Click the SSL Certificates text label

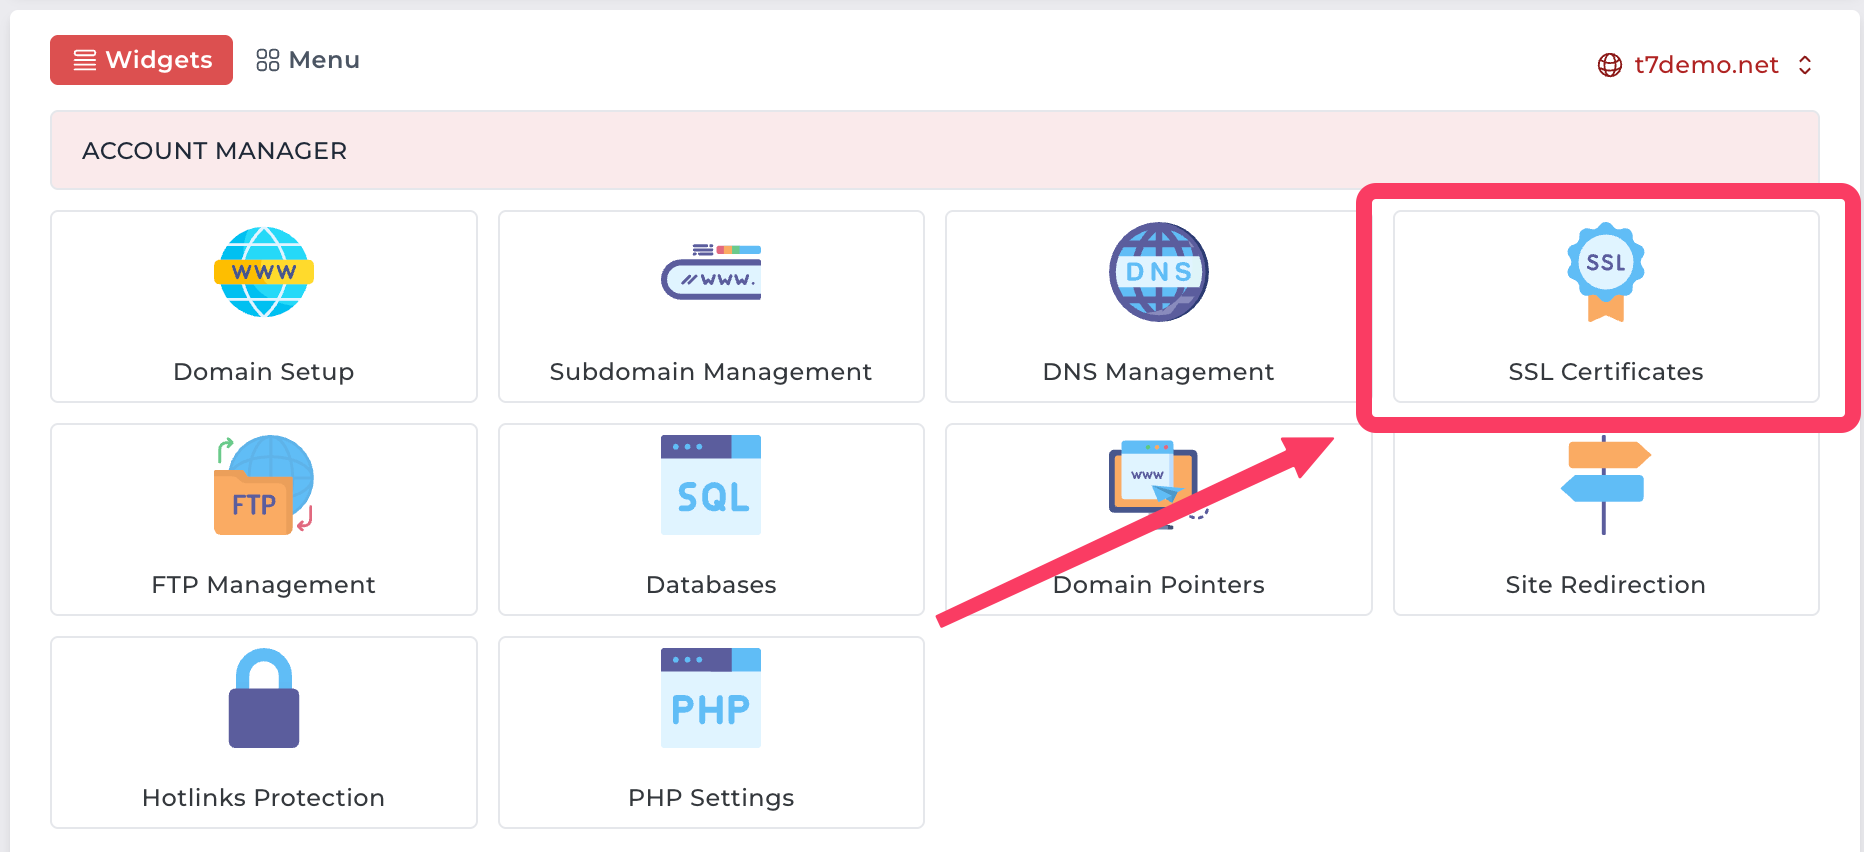point(1605,372)
